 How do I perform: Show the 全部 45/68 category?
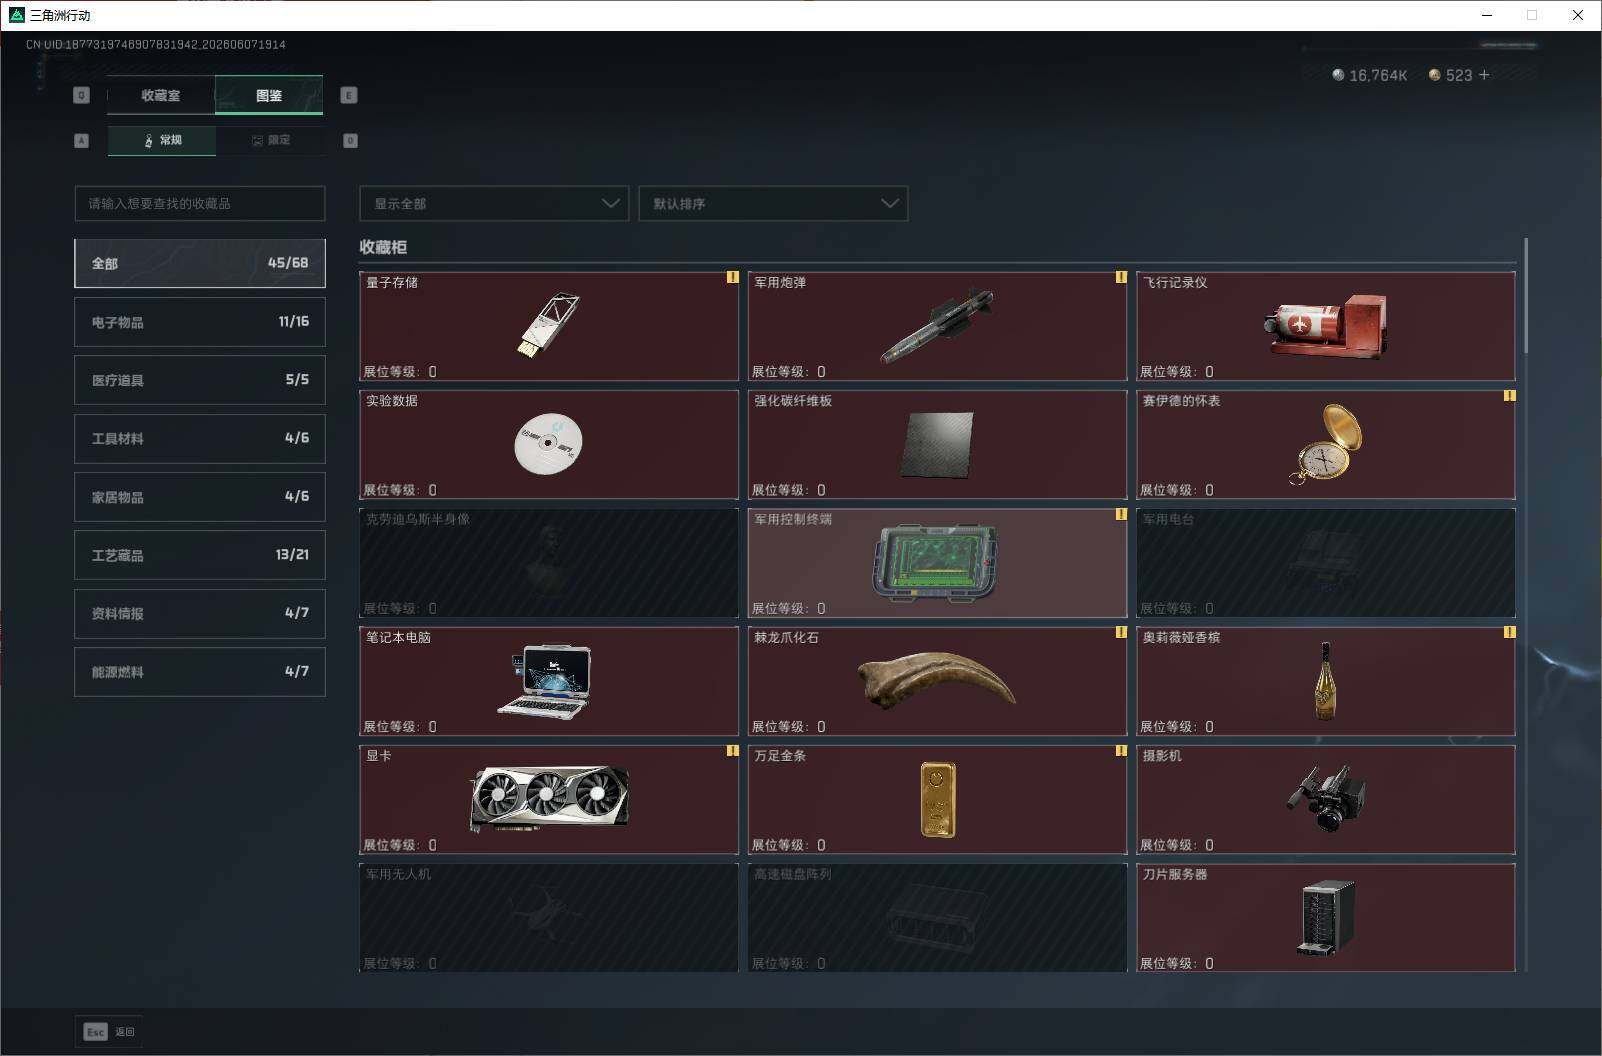200,263
